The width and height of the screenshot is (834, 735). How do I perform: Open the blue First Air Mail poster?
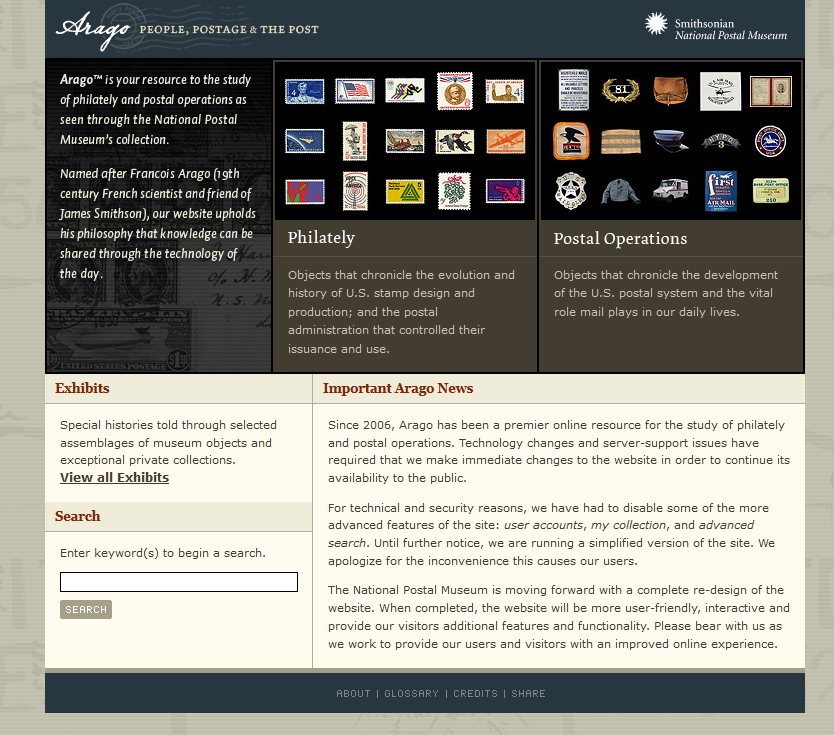pos(721,191)
